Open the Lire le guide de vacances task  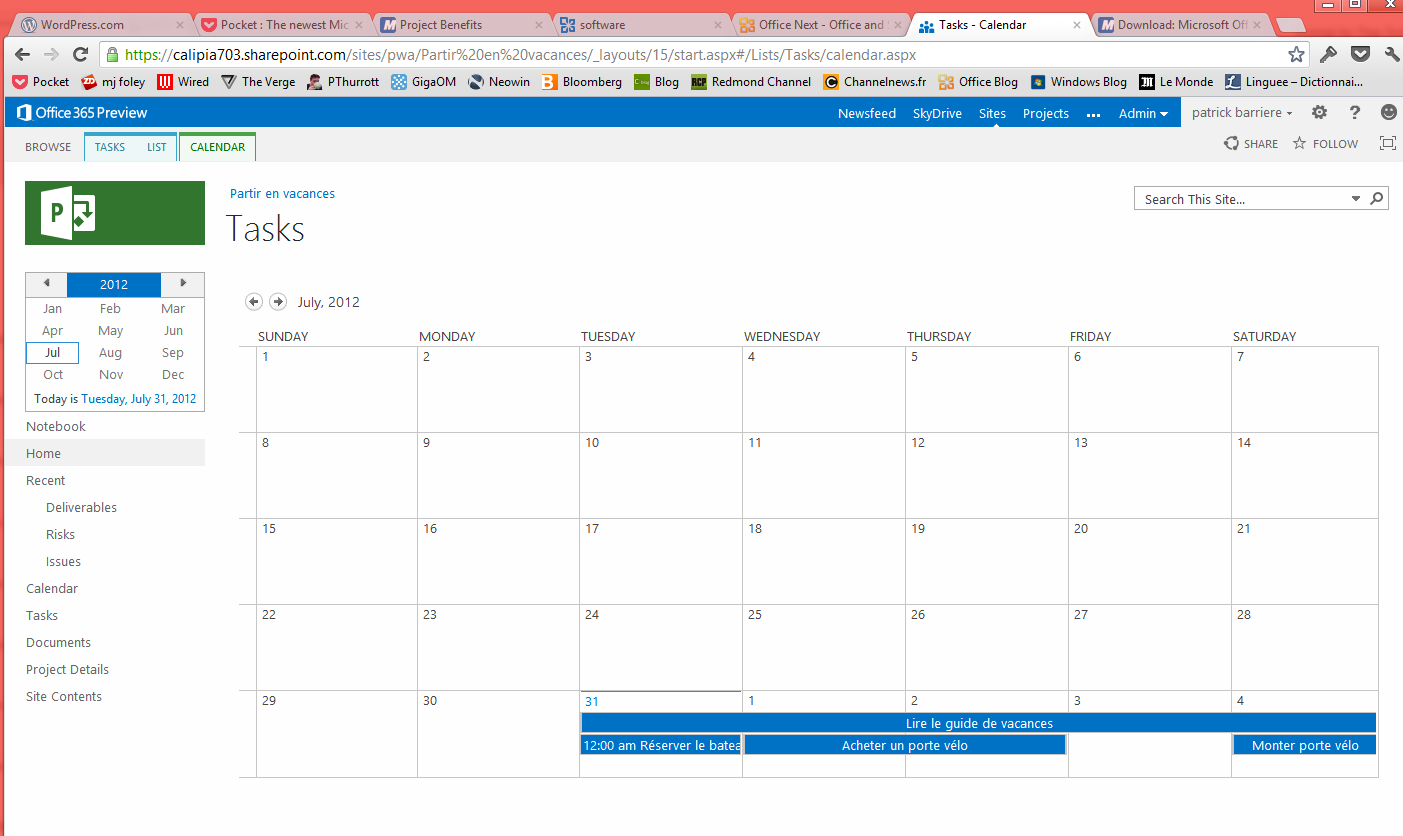tap(978, 723)
